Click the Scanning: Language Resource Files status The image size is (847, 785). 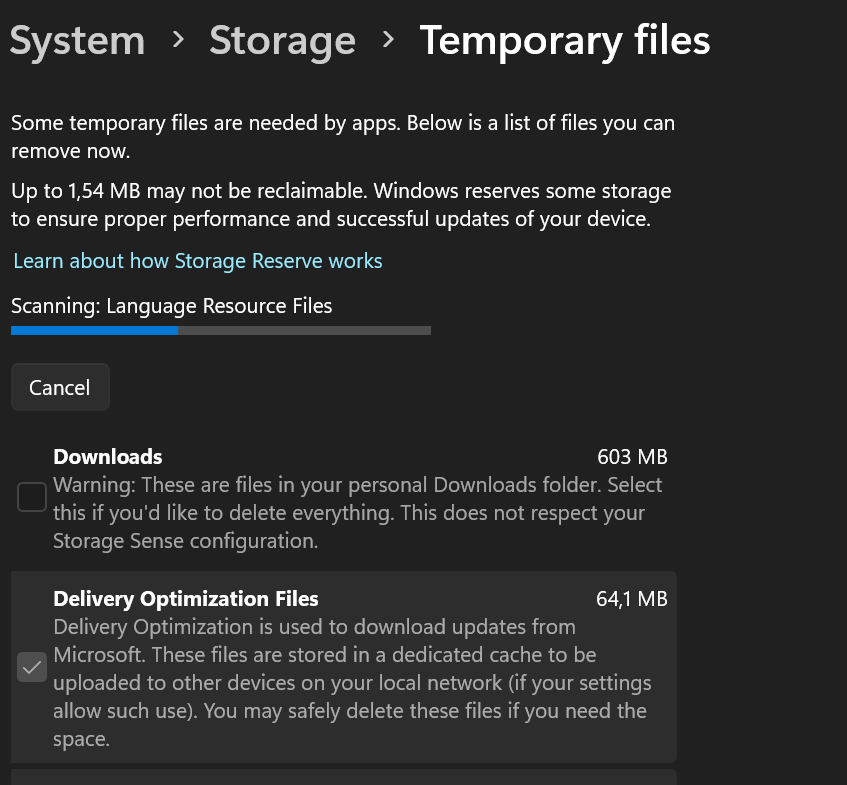172,306
